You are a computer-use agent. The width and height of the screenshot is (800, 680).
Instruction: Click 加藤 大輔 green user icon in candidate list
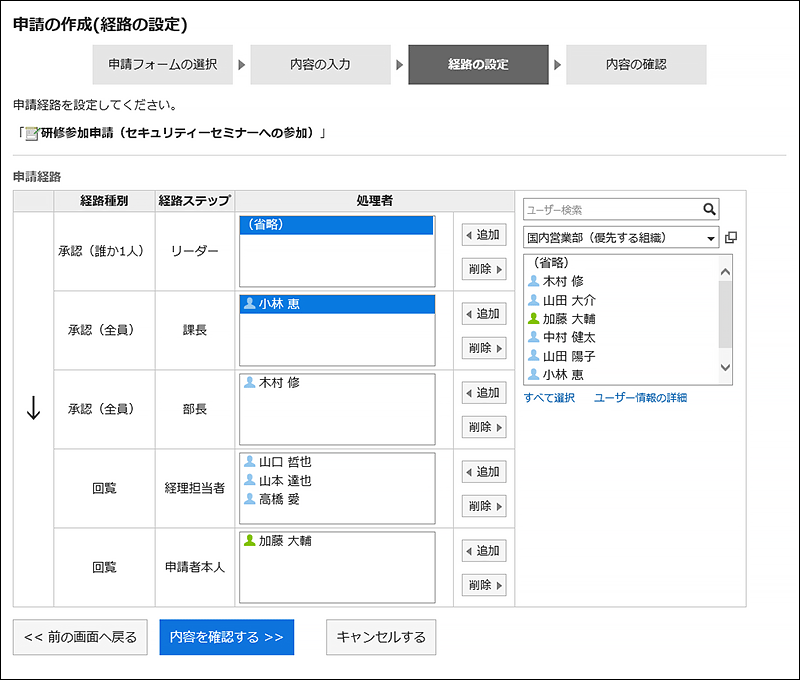pos(533,318)
